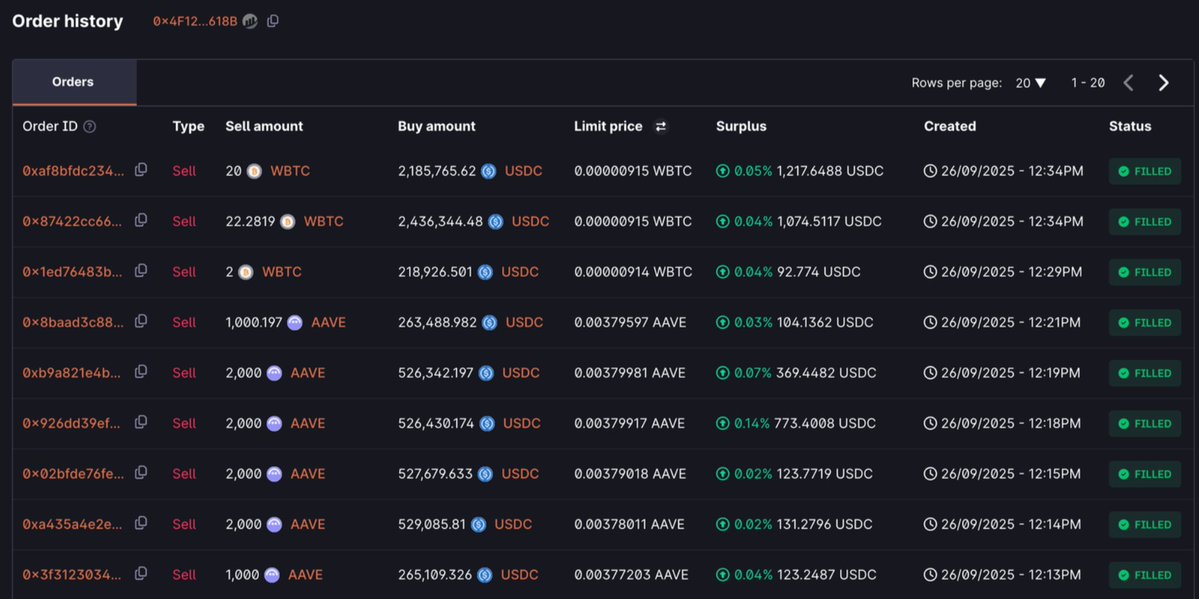This screenshot has width=1199, height=599.
Task: Open order 0x926dd39ef details link
Action: [73, 423]
